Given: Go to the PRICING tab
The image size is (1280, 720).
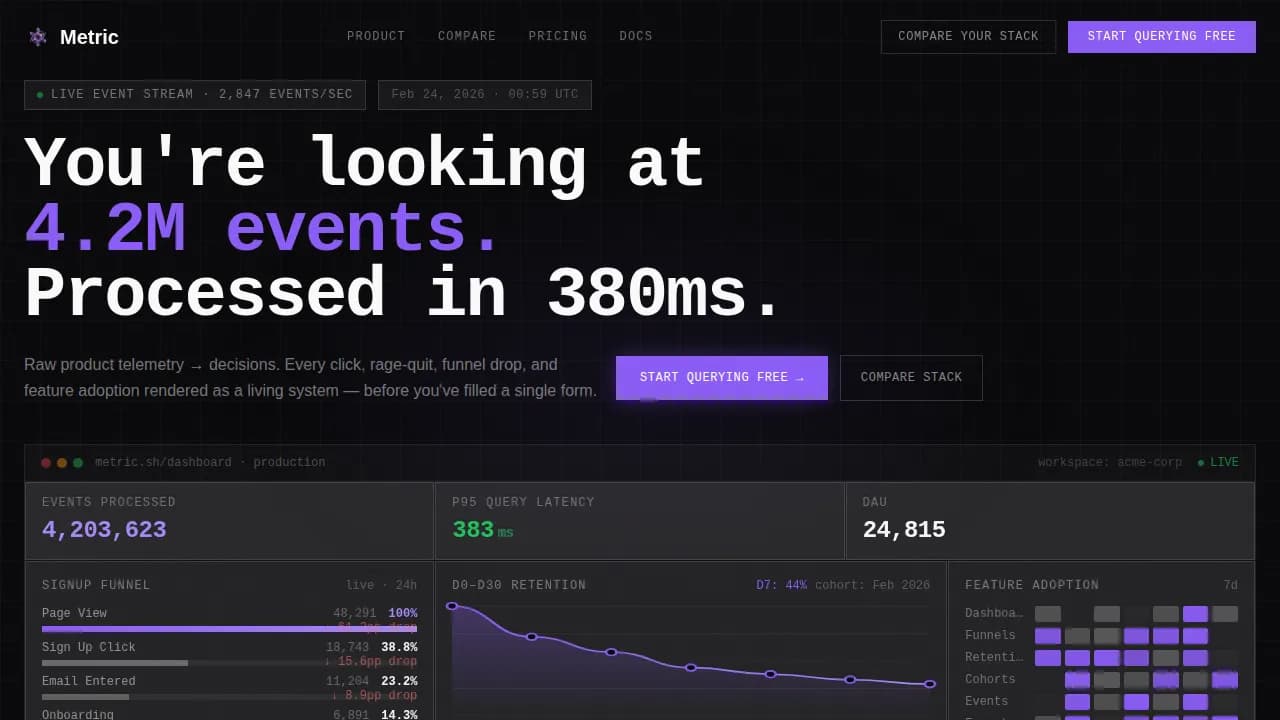Looking at the screenshot, I should click(557, 36).
